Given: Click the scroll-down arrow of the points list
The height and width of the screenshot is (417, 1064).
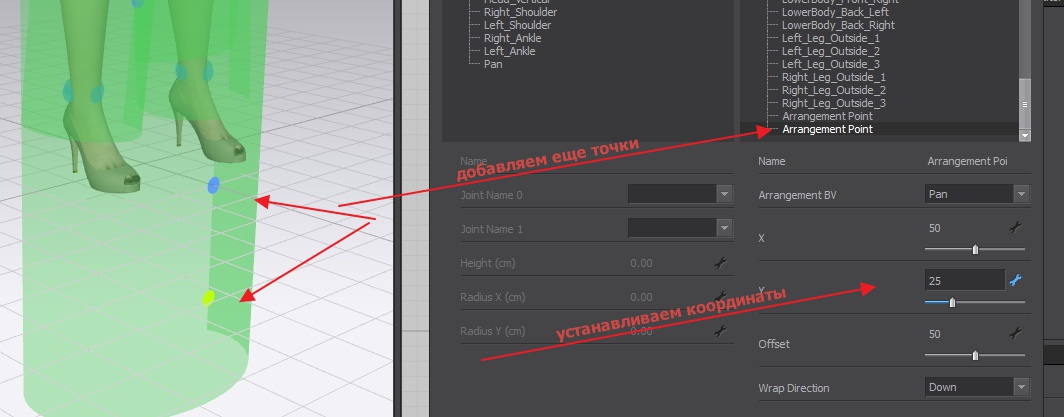Looking at the screenshot, I should click(x=1025, y=136).
